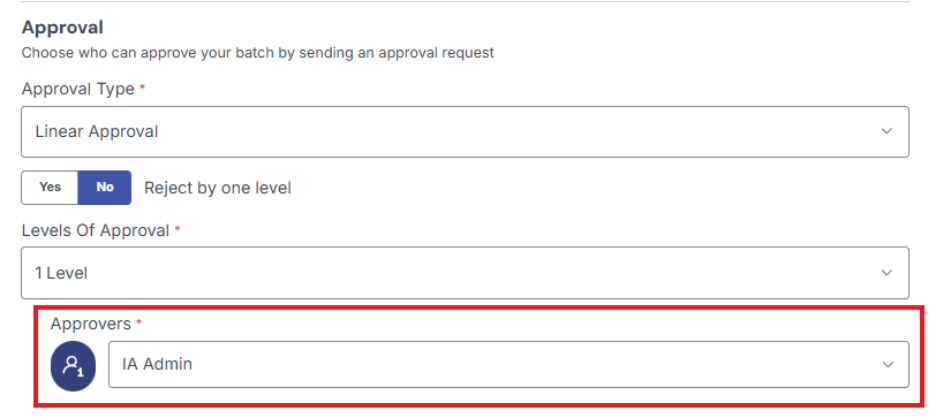Click the "Reject by one level" label

pos(218,188)
